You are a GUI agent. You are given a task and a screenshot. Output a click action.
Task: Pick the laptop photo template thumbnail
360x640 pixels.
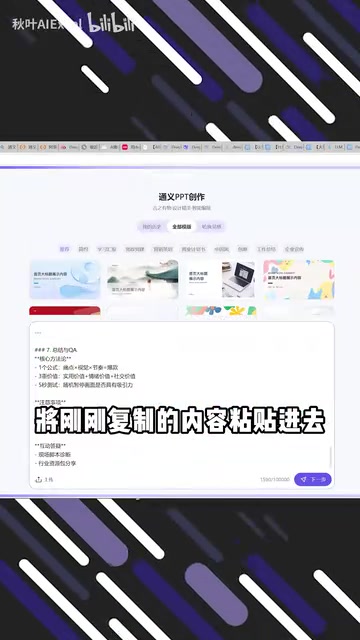click(220, 279)
